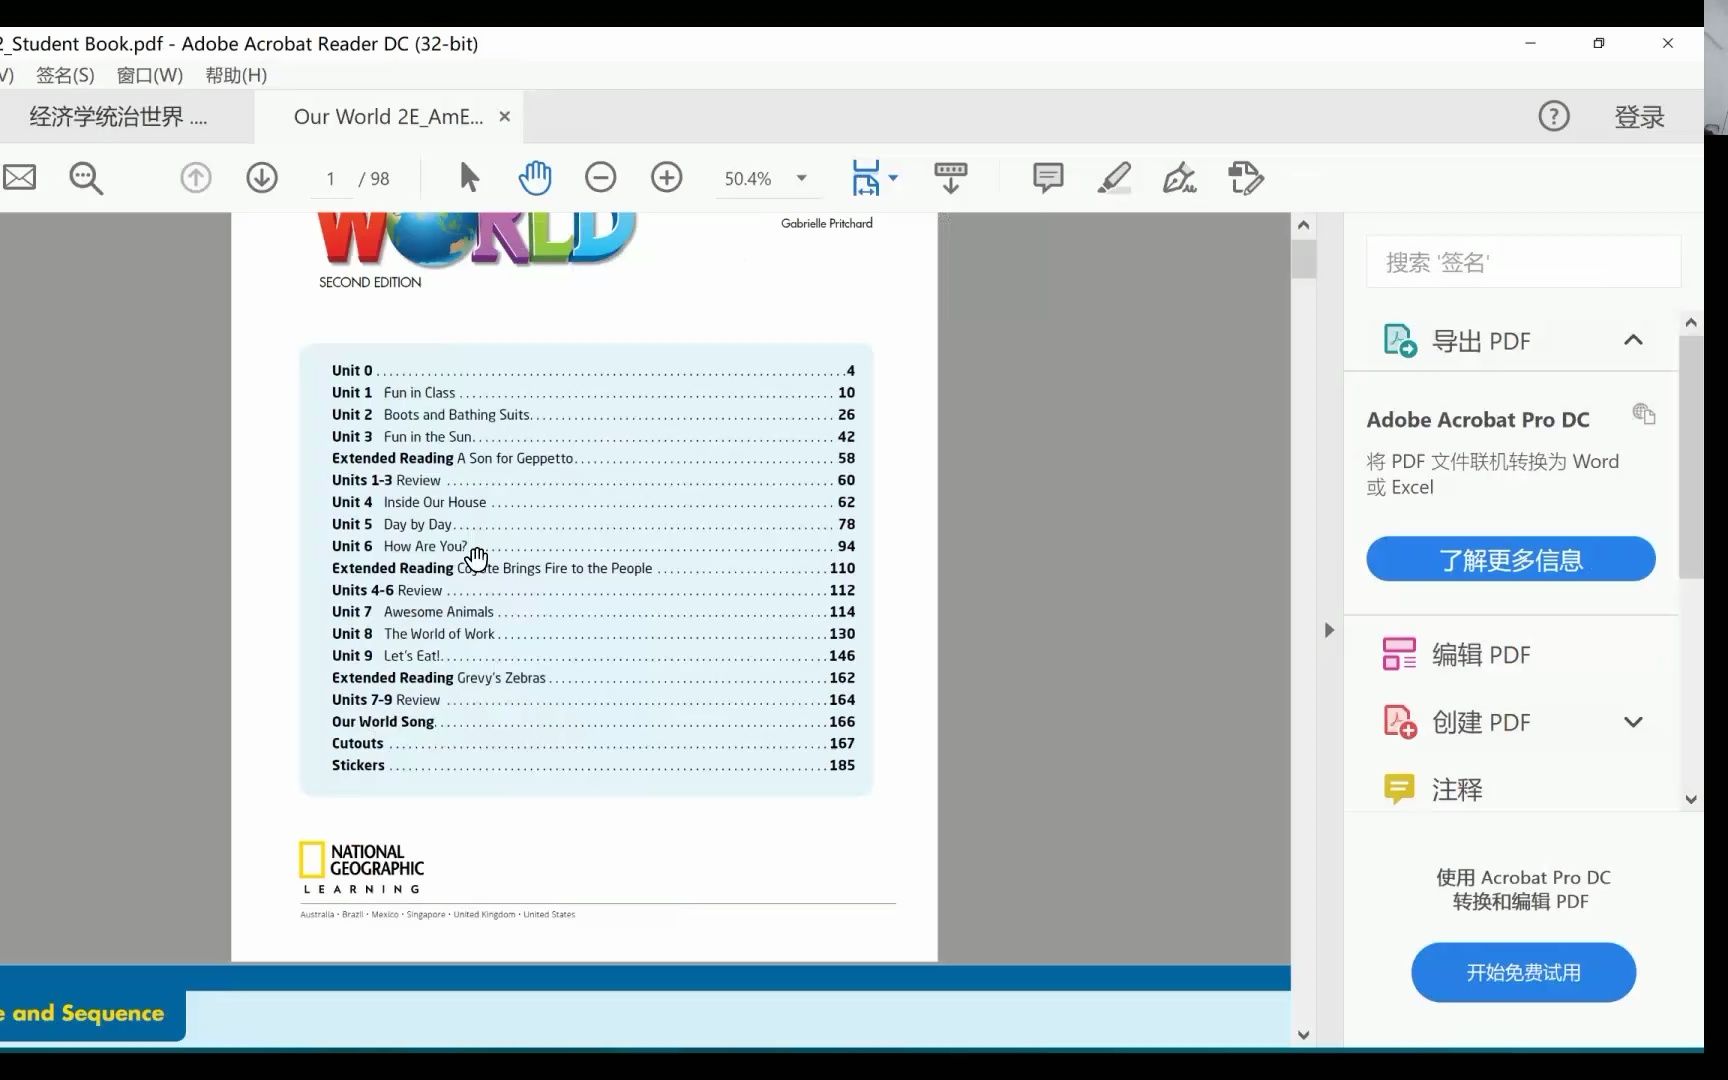Add a sticky note comment
Screen dimensions: 1728x1080
1048,178
